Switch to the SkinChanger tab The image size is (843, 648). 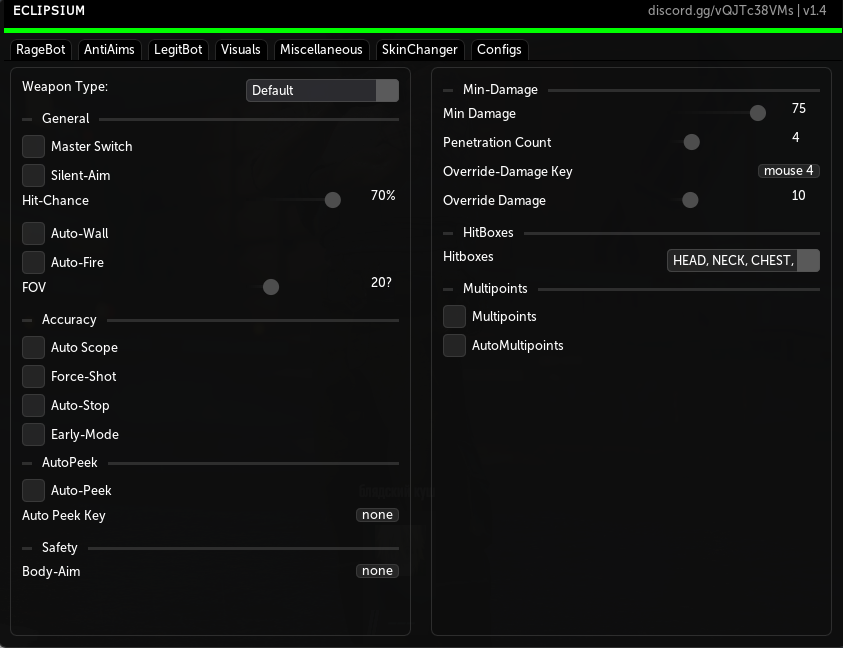pyautogui.click(x=419, y=49)
